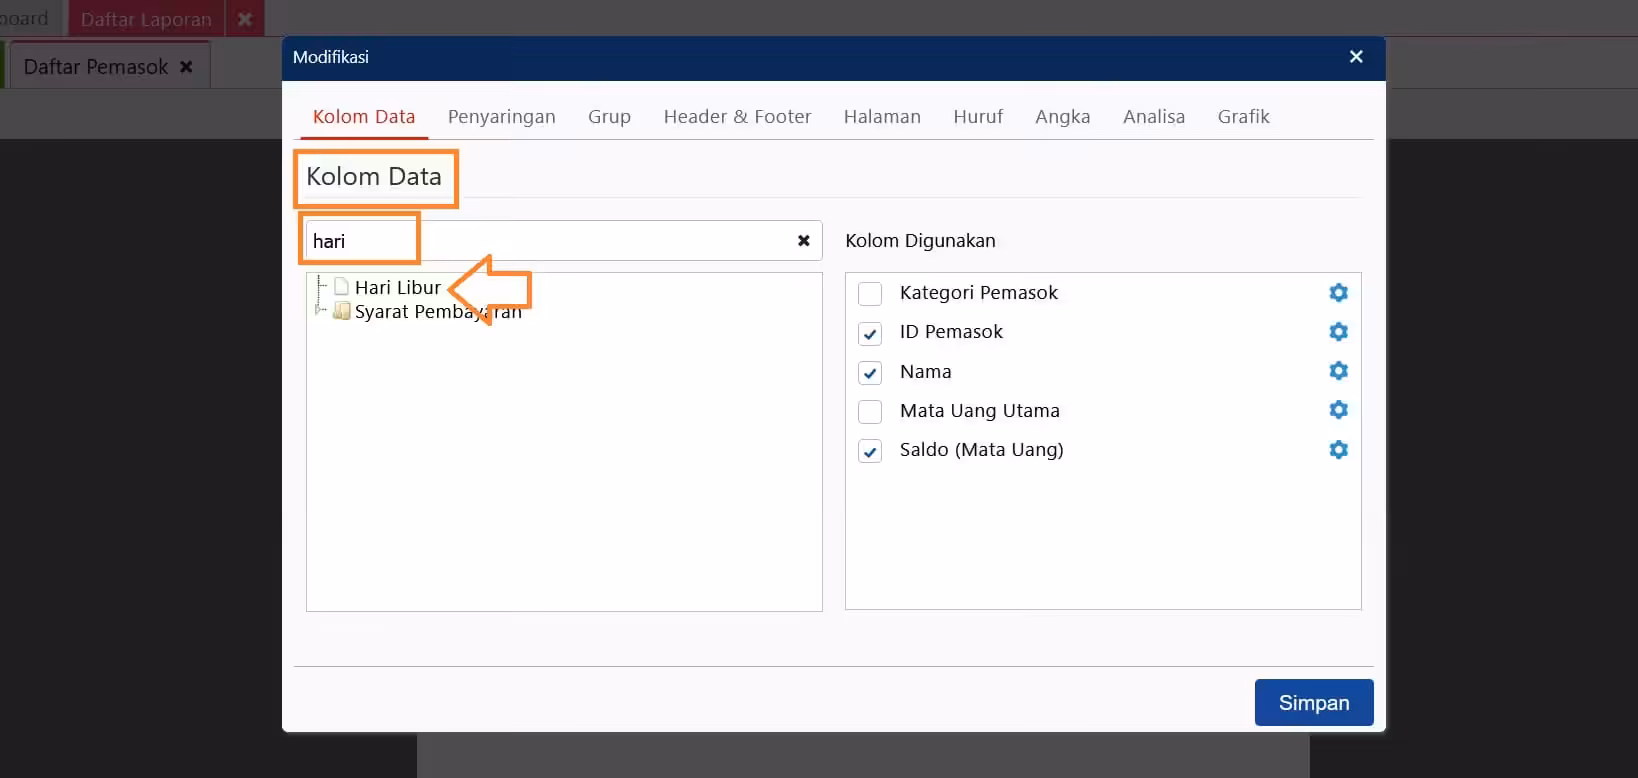Open gear settings for Mata Uang Utama
1638x778 pixels.
point(1338,410)
